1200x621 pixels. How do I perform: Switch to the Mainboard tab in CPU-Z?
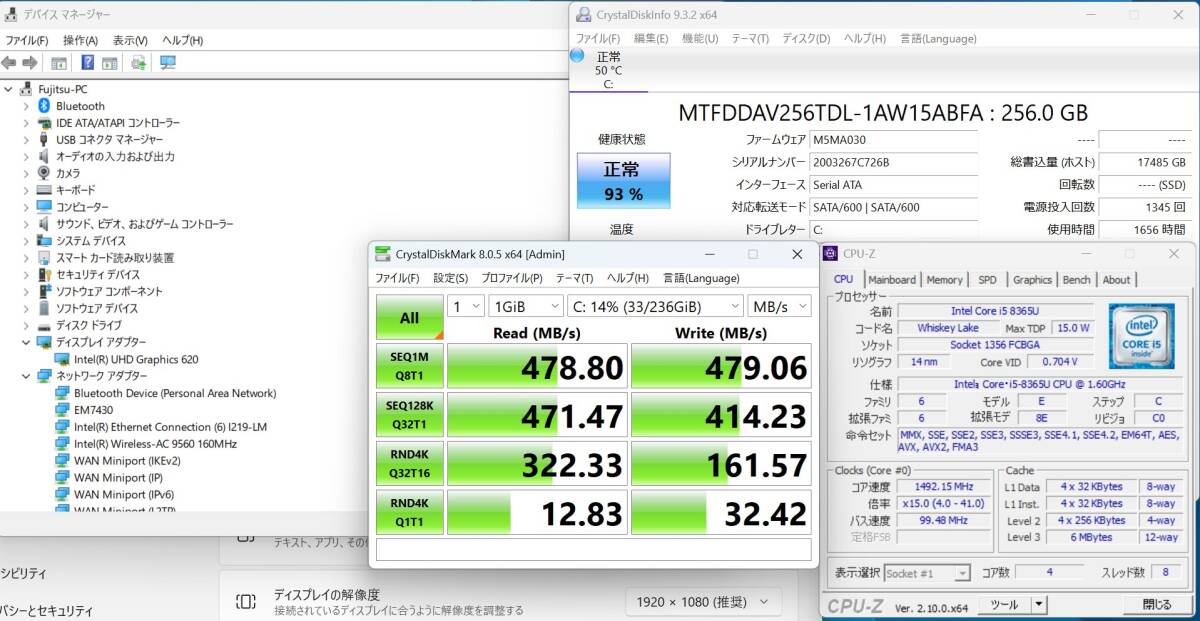892,280
